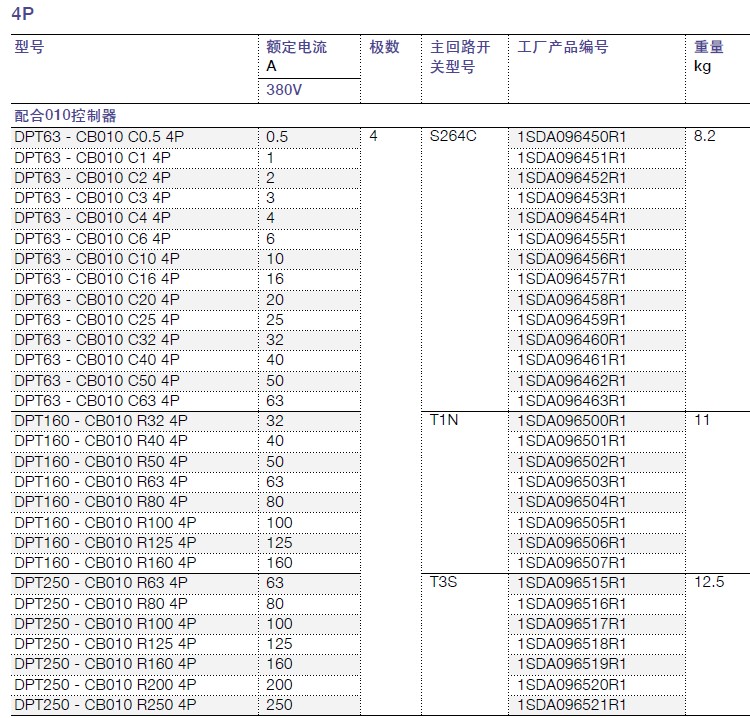Click product code 1SDA096518R1

(572, 644)
